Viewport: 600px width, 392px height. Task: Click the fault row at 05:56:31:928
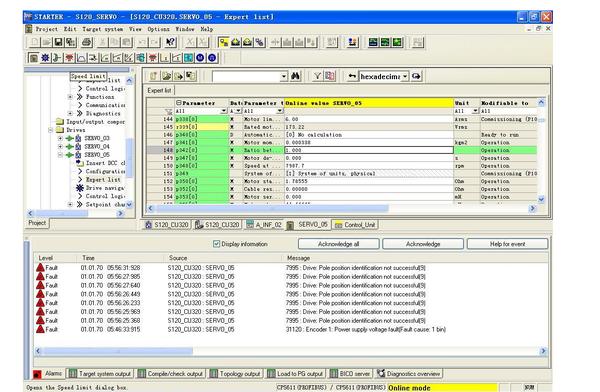(x=291, y=268)
